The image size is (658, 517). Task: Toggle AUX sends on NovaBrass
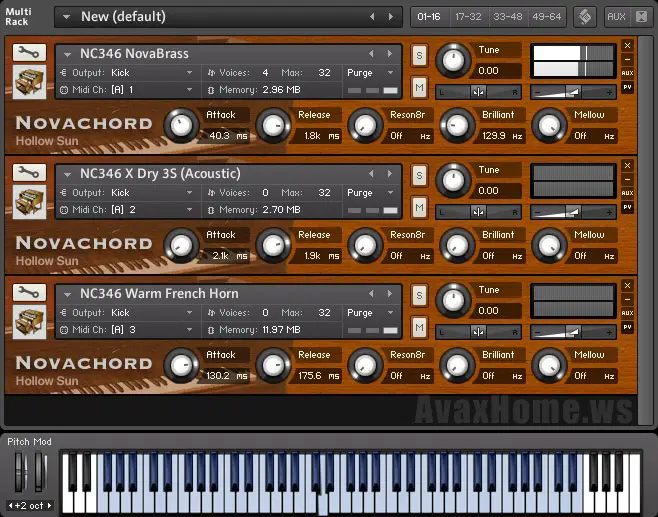[x=627, y=73]
